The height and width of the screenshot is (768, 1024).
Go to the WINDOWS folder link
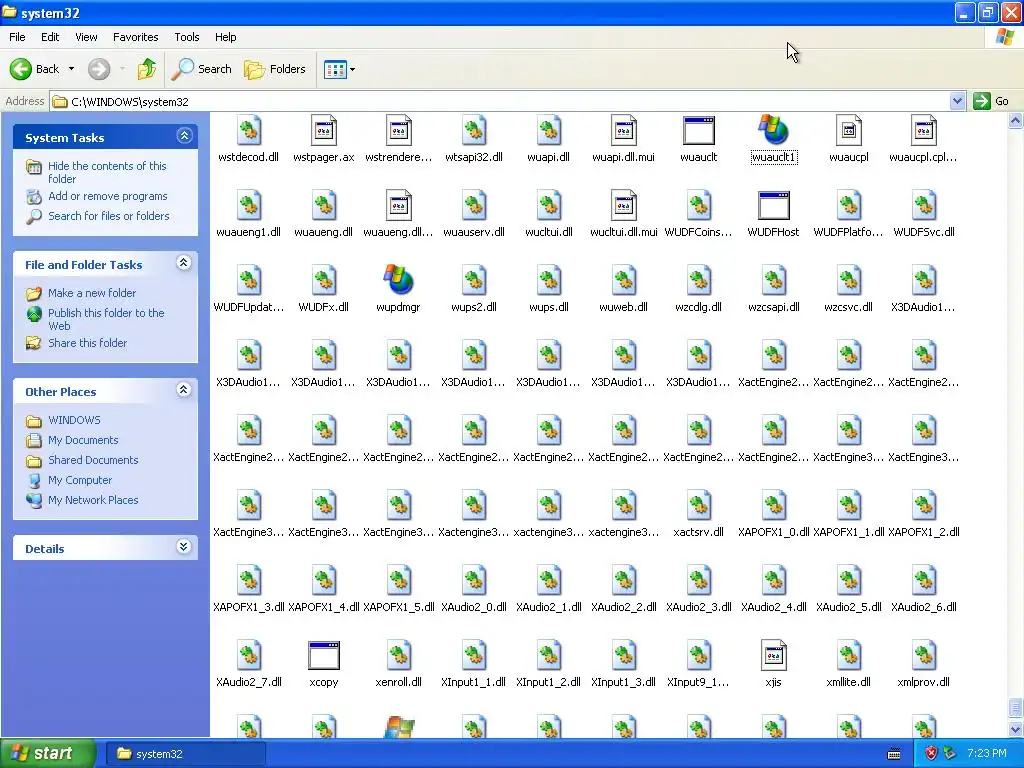pos(74,420)
